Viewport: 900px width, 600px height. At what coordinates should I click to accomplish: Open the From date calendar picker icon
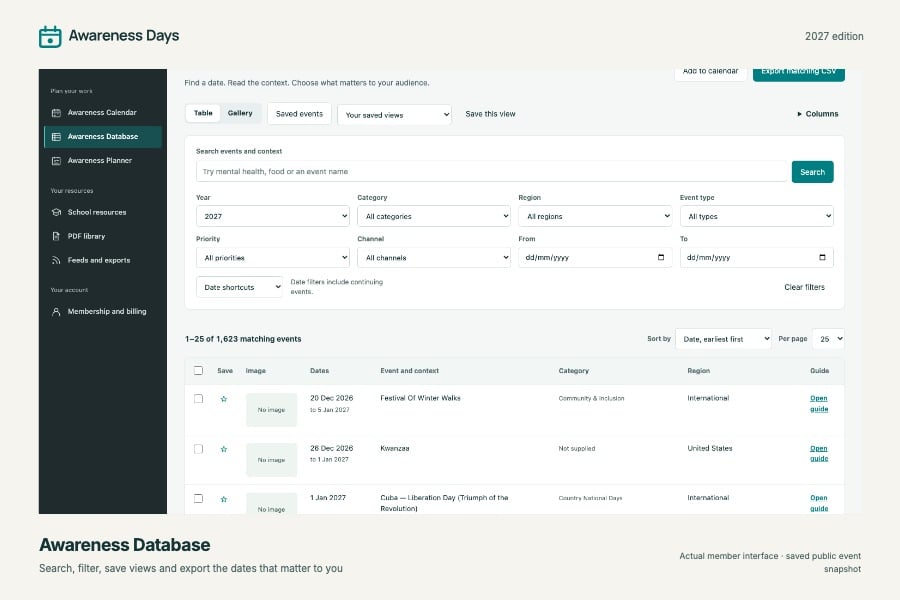661,257
